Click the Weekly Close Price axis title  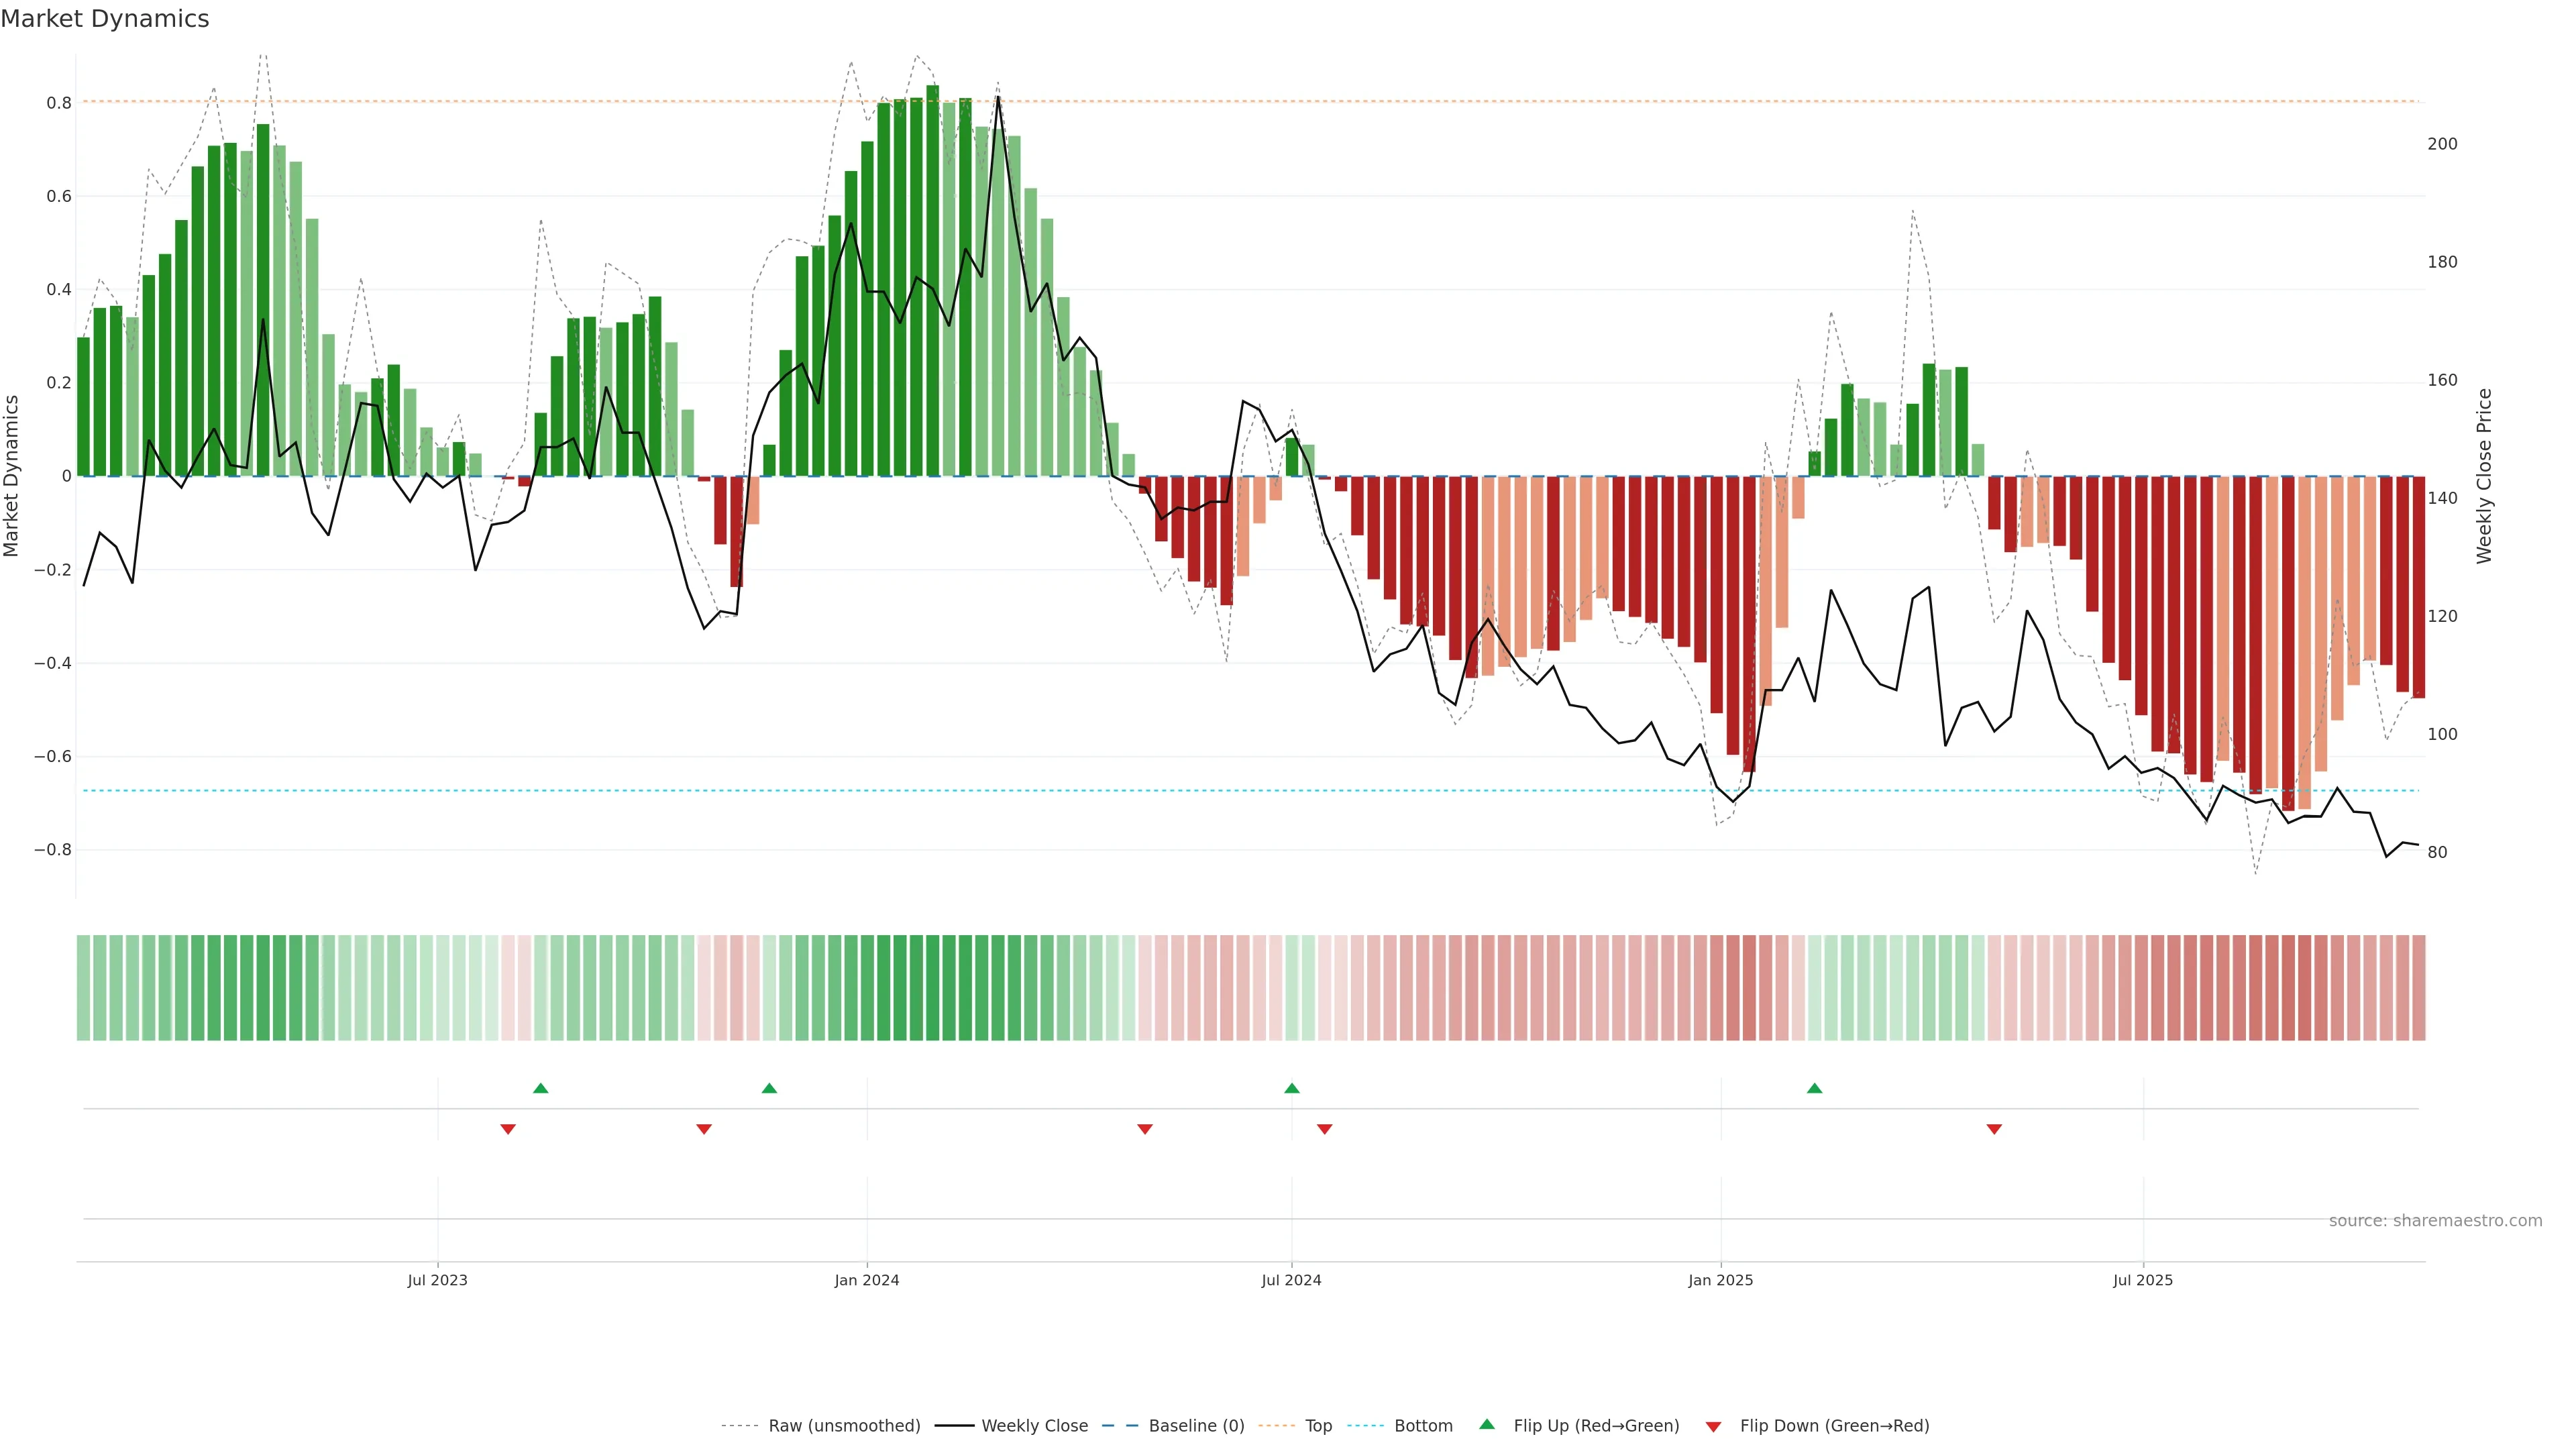2485,476
